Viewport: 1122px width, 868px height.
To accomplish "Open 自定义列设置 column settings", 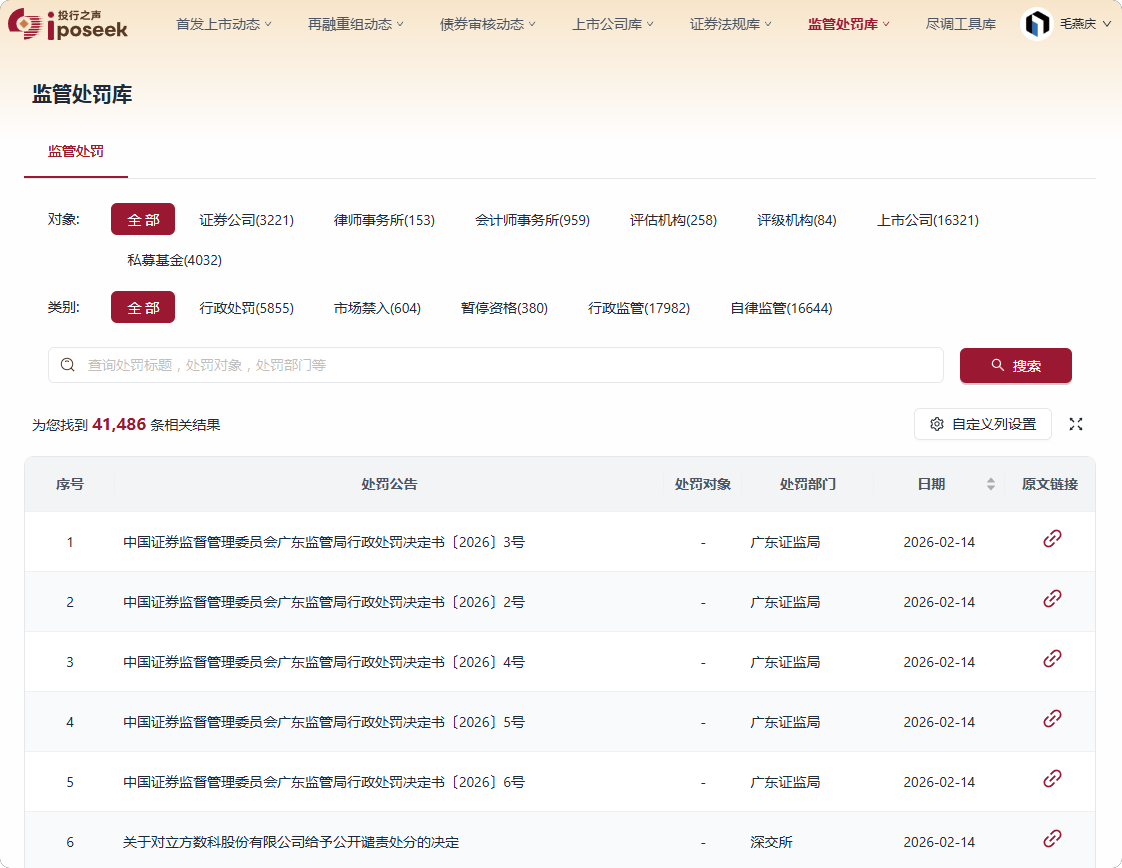I will [x=982, y=424].
